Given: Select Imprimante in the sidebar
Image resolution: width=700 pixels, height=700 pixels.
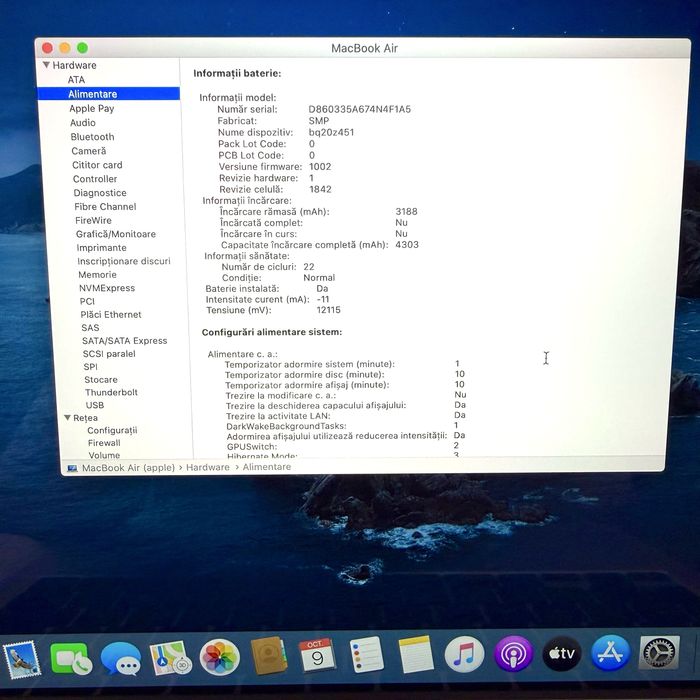Looking at the screenshot, I should 101,248.
